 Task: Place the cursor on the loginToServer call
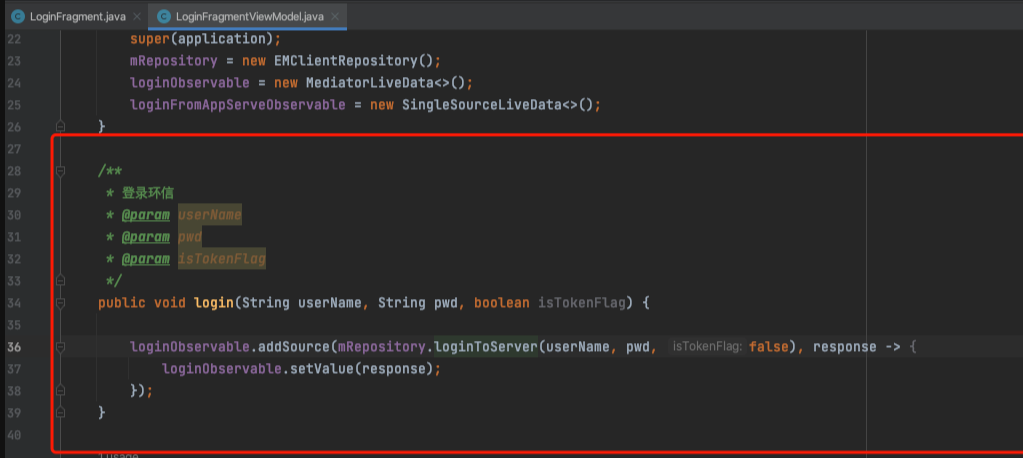(486, 347)
